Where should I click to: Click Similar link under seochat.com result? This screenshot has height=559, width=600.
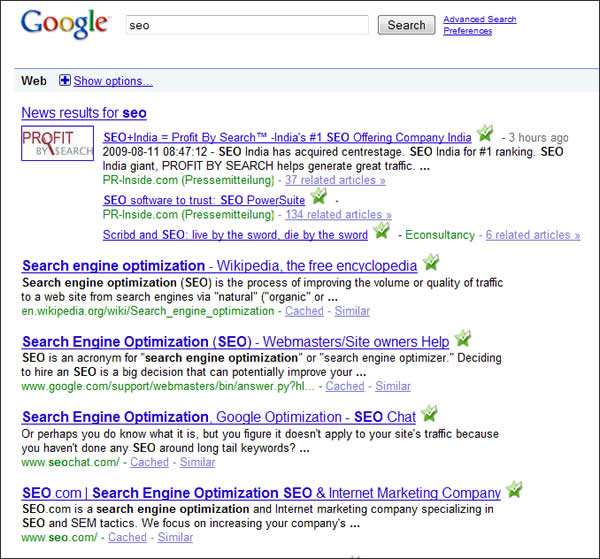[x=197, y=462]
